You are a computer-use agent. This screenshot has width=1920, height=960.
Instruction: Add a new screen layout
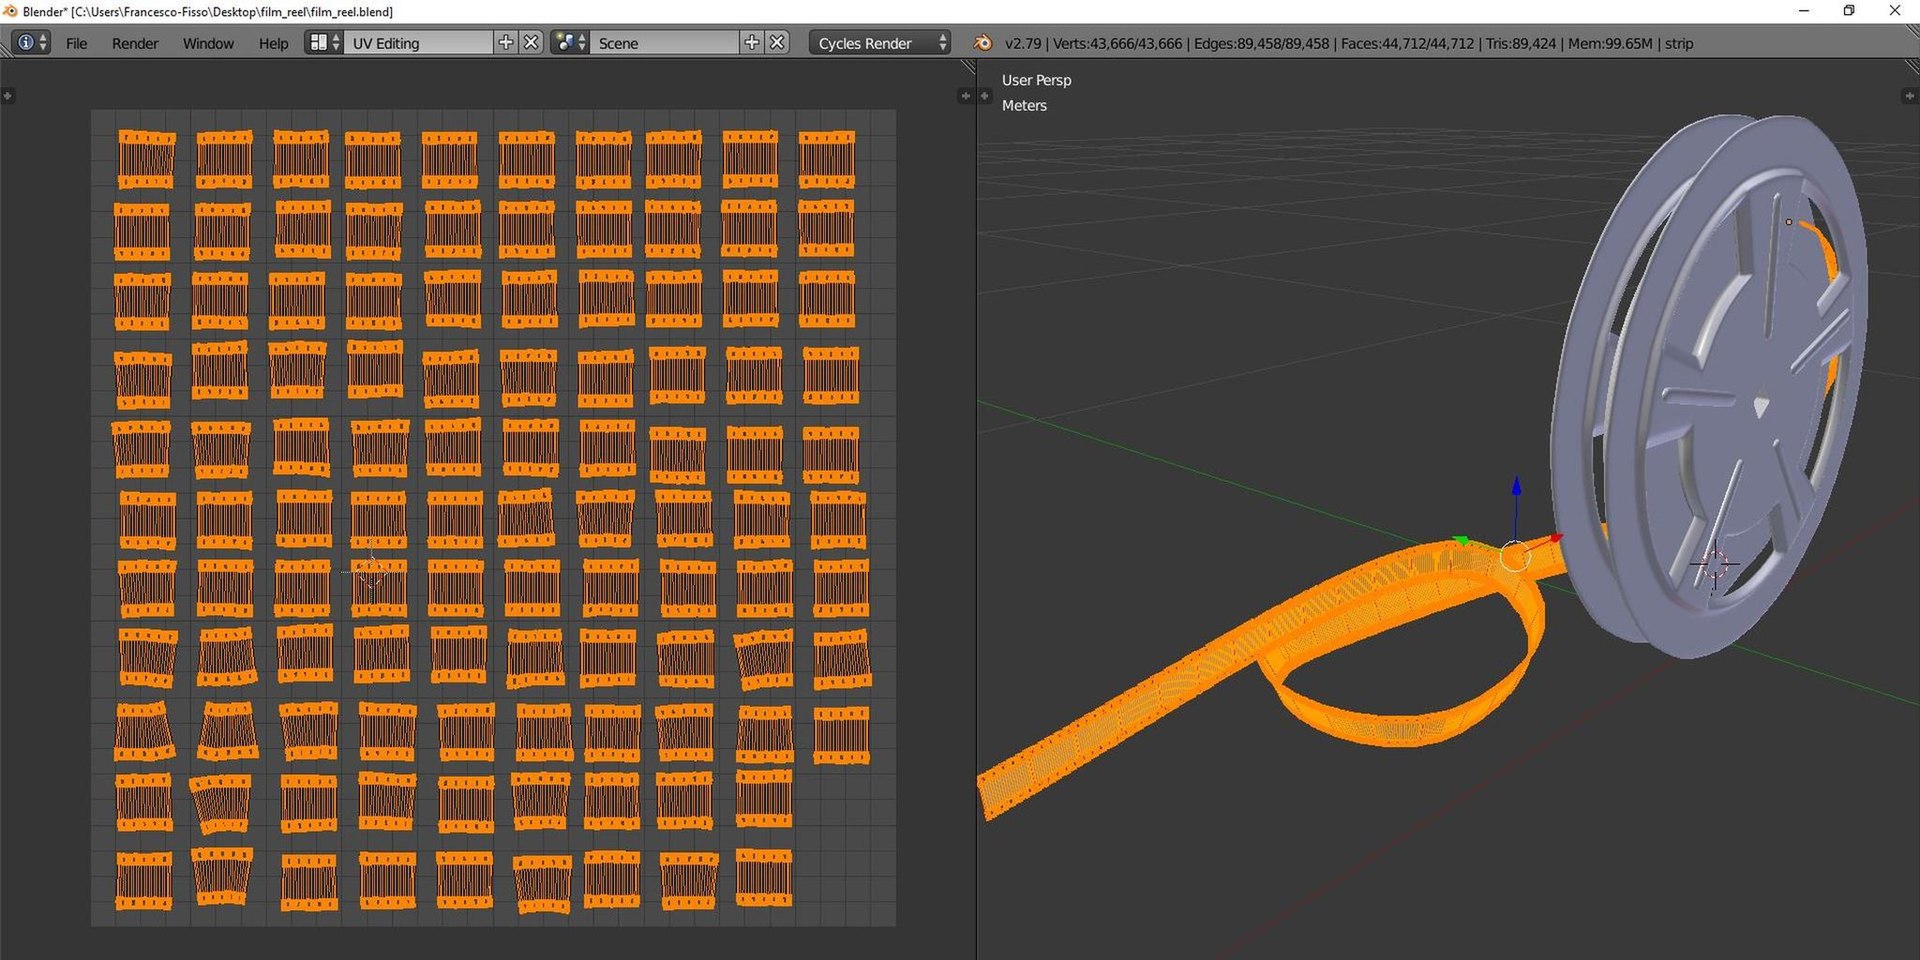coord(506,43)
